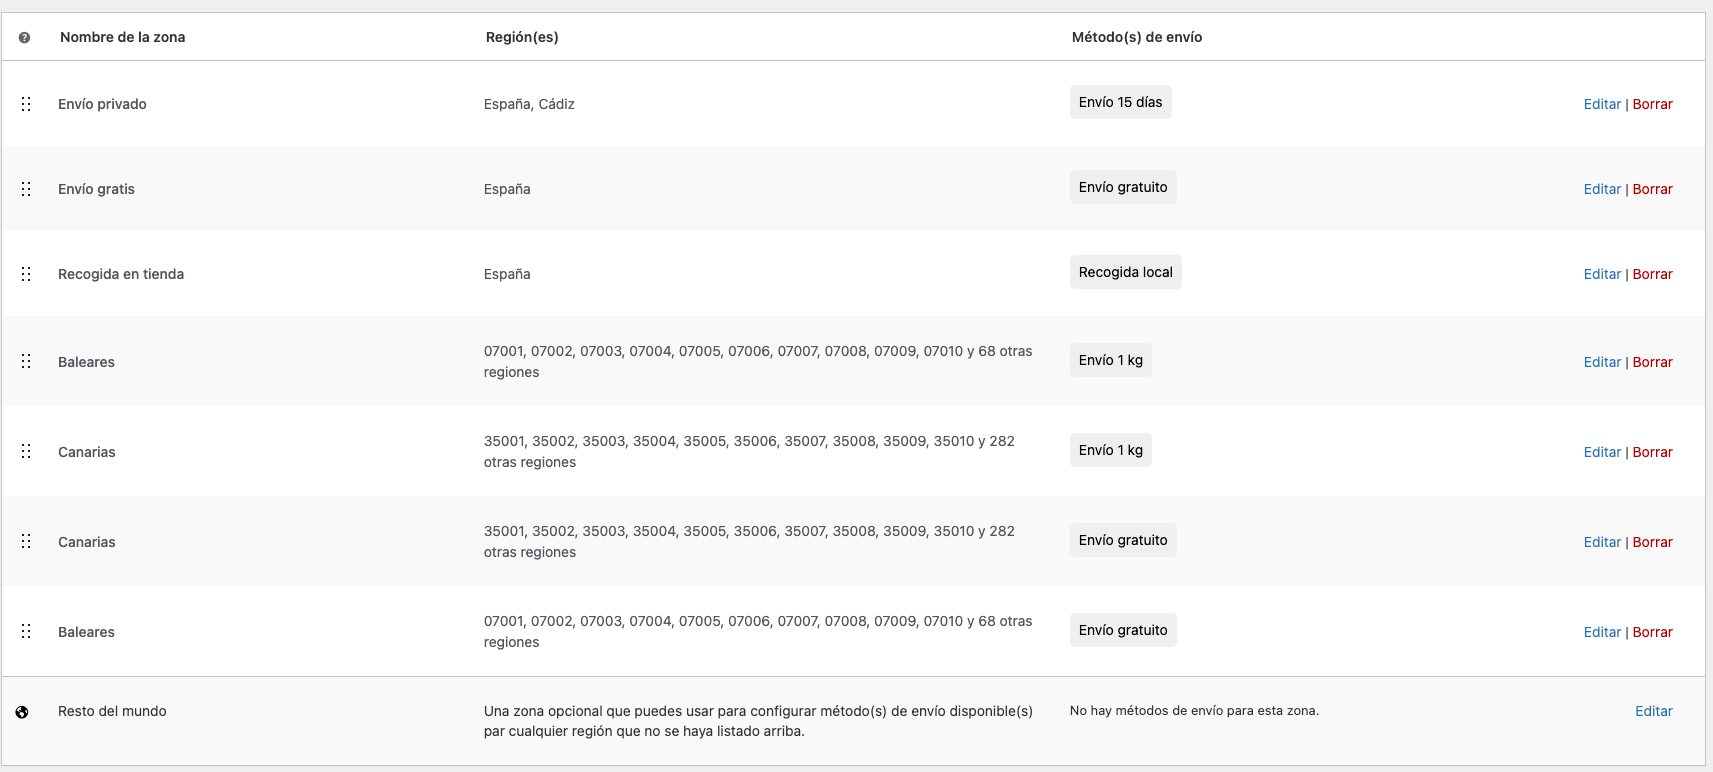Edit Baleares zone with Envío gratuito method

pos(1602,632)
